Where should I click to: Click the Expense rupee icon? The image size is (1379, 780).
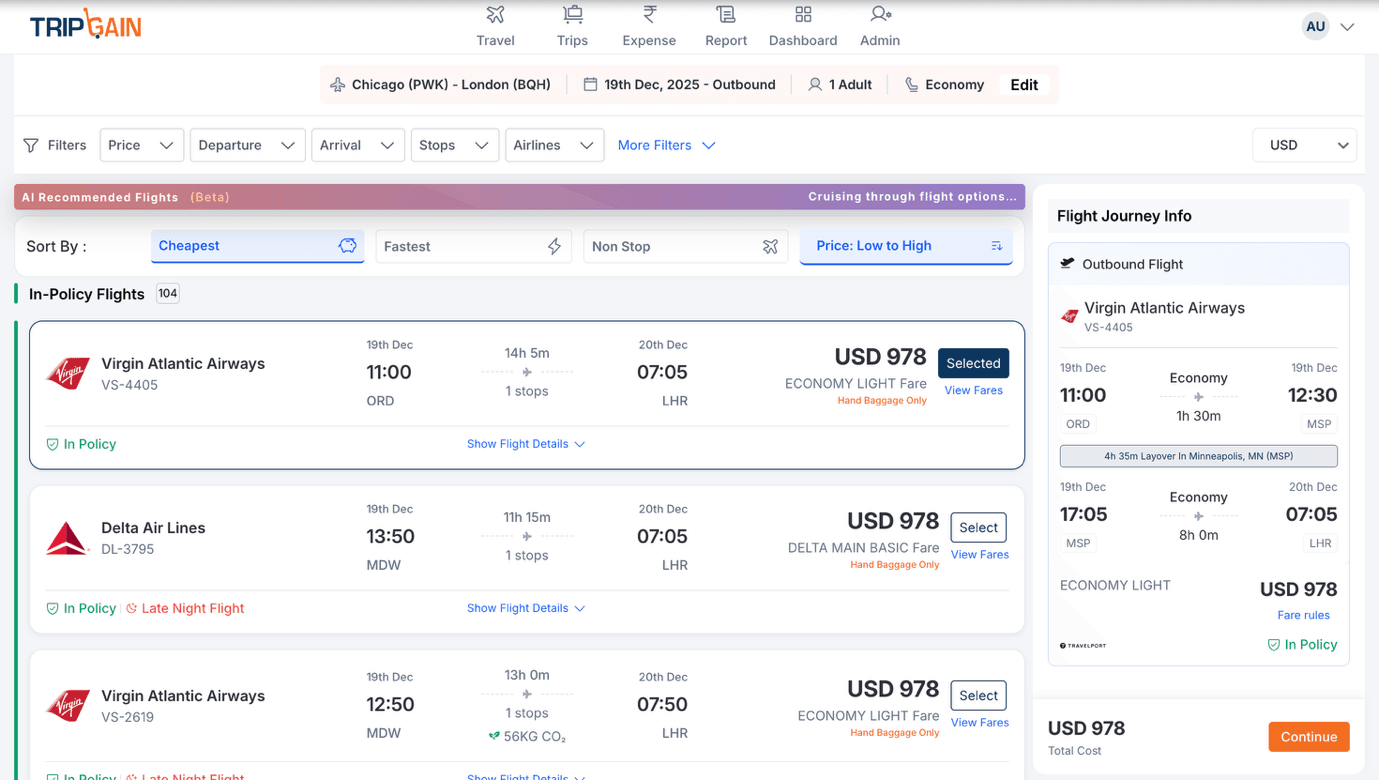pos(649,15)
